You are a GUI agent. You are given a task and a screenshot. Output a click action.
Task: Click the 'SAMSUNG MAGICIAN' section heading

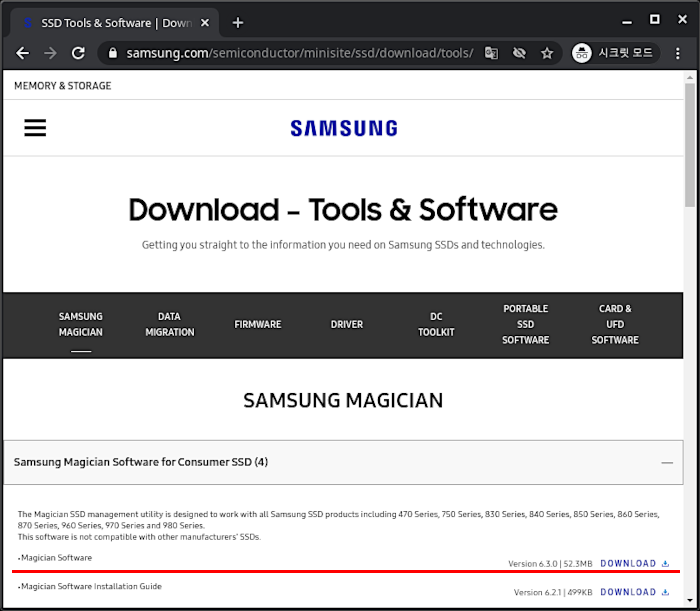coord(343,400)
